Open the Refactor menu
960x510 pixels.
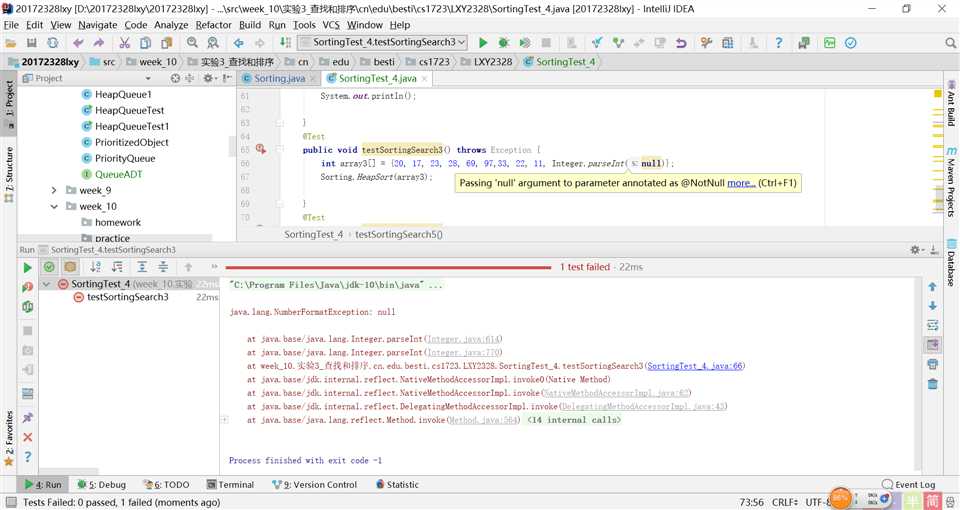214,25
